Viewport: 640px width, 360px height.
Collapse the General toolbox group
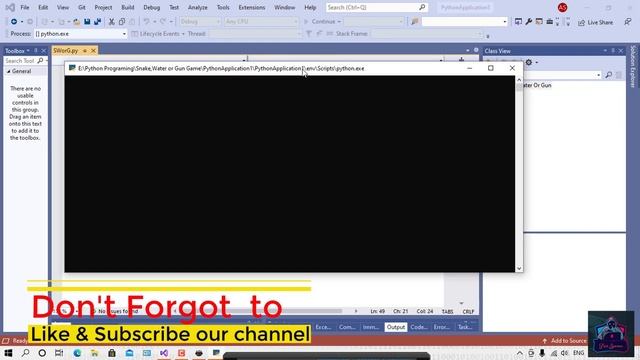pyautogui.click(x=9, y=71)
